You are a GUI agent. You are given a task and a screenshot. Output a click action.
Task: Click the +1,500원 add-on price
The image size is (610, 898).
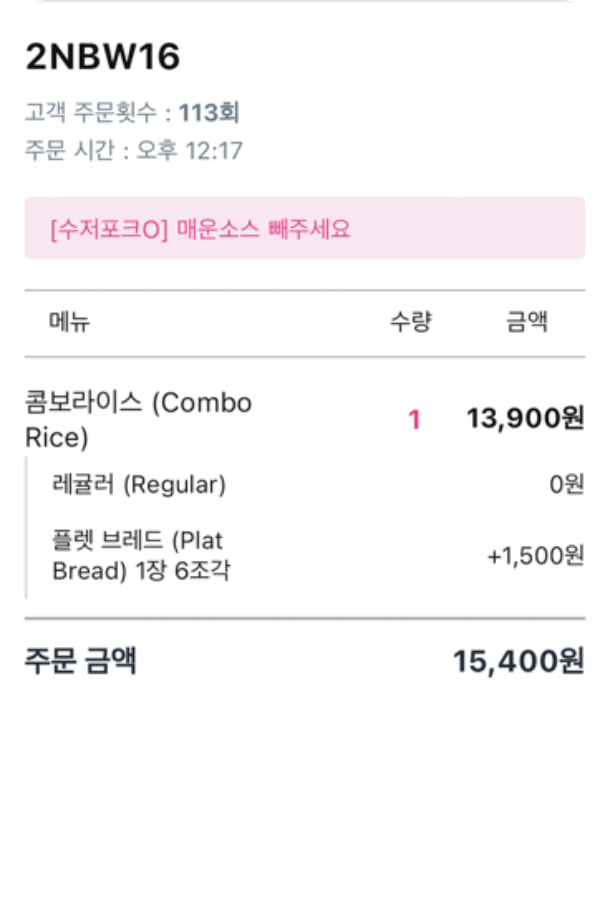click(535, 556)
